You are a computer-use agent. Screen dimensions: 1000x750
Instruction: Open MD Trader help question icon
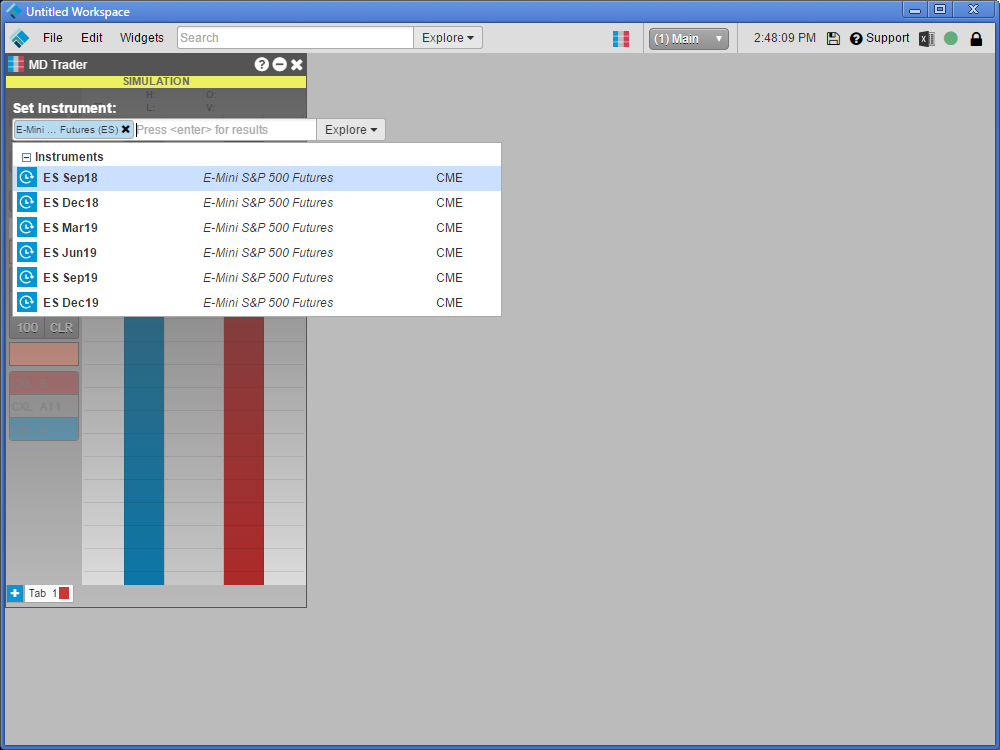click(x=261, y=64)
